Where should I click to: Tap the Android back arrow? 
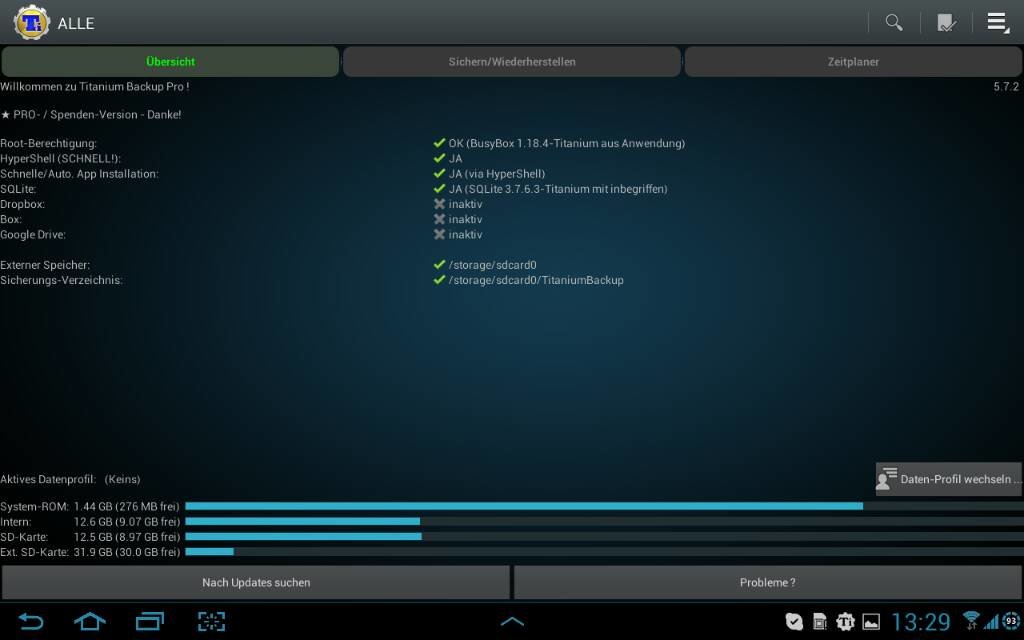tap(30, 621)
